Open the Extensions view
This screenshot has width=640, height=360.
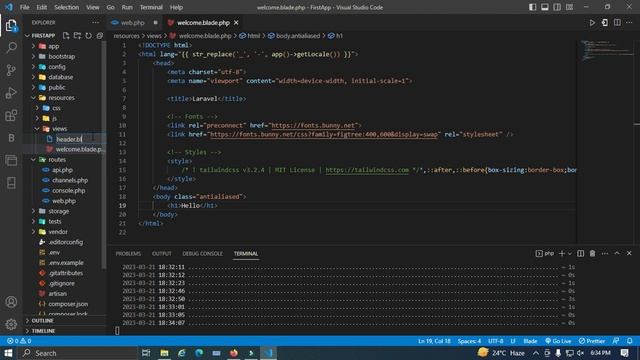pyautogui.click(x=11, y=116)
